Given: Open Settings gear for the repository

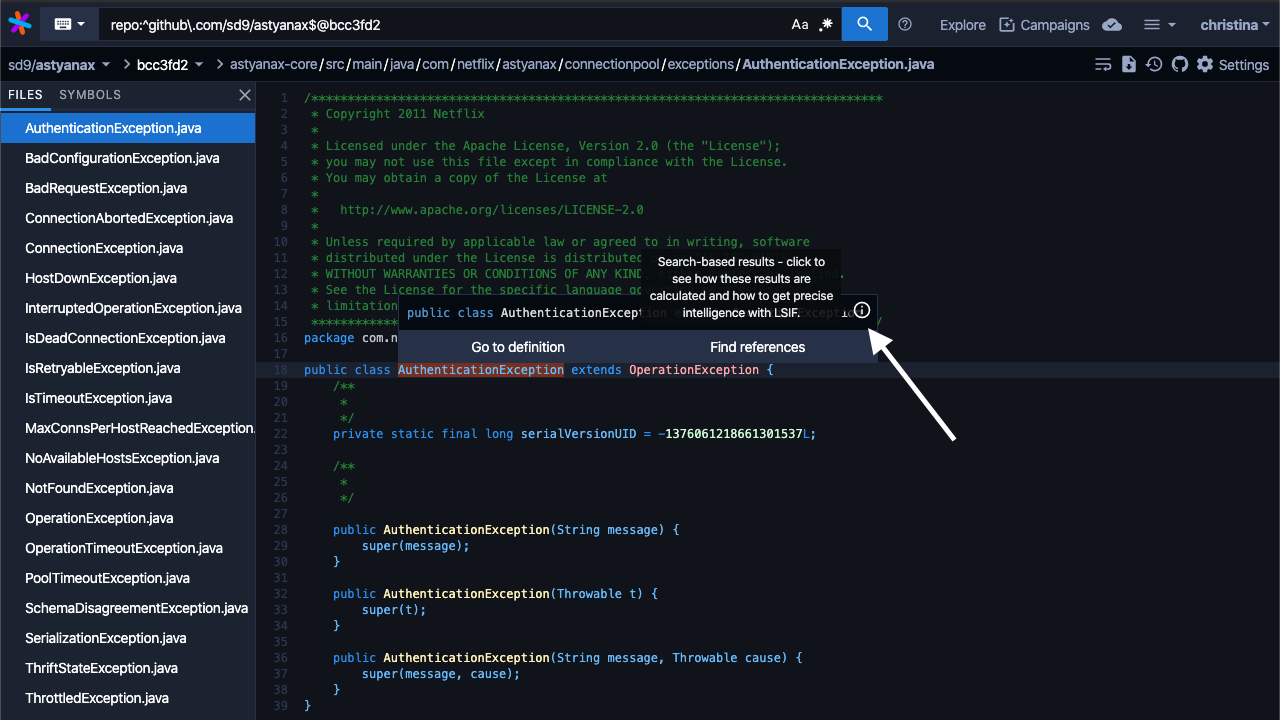Looking at the screenshot, I should pyautogui.click(x=1233, y=64).
